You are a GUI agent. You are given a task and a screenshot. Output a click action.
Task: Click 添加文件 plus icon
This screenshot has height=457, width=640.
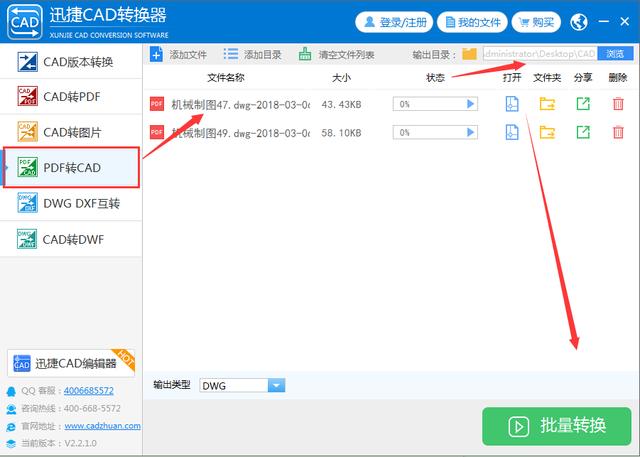point(156,54)
